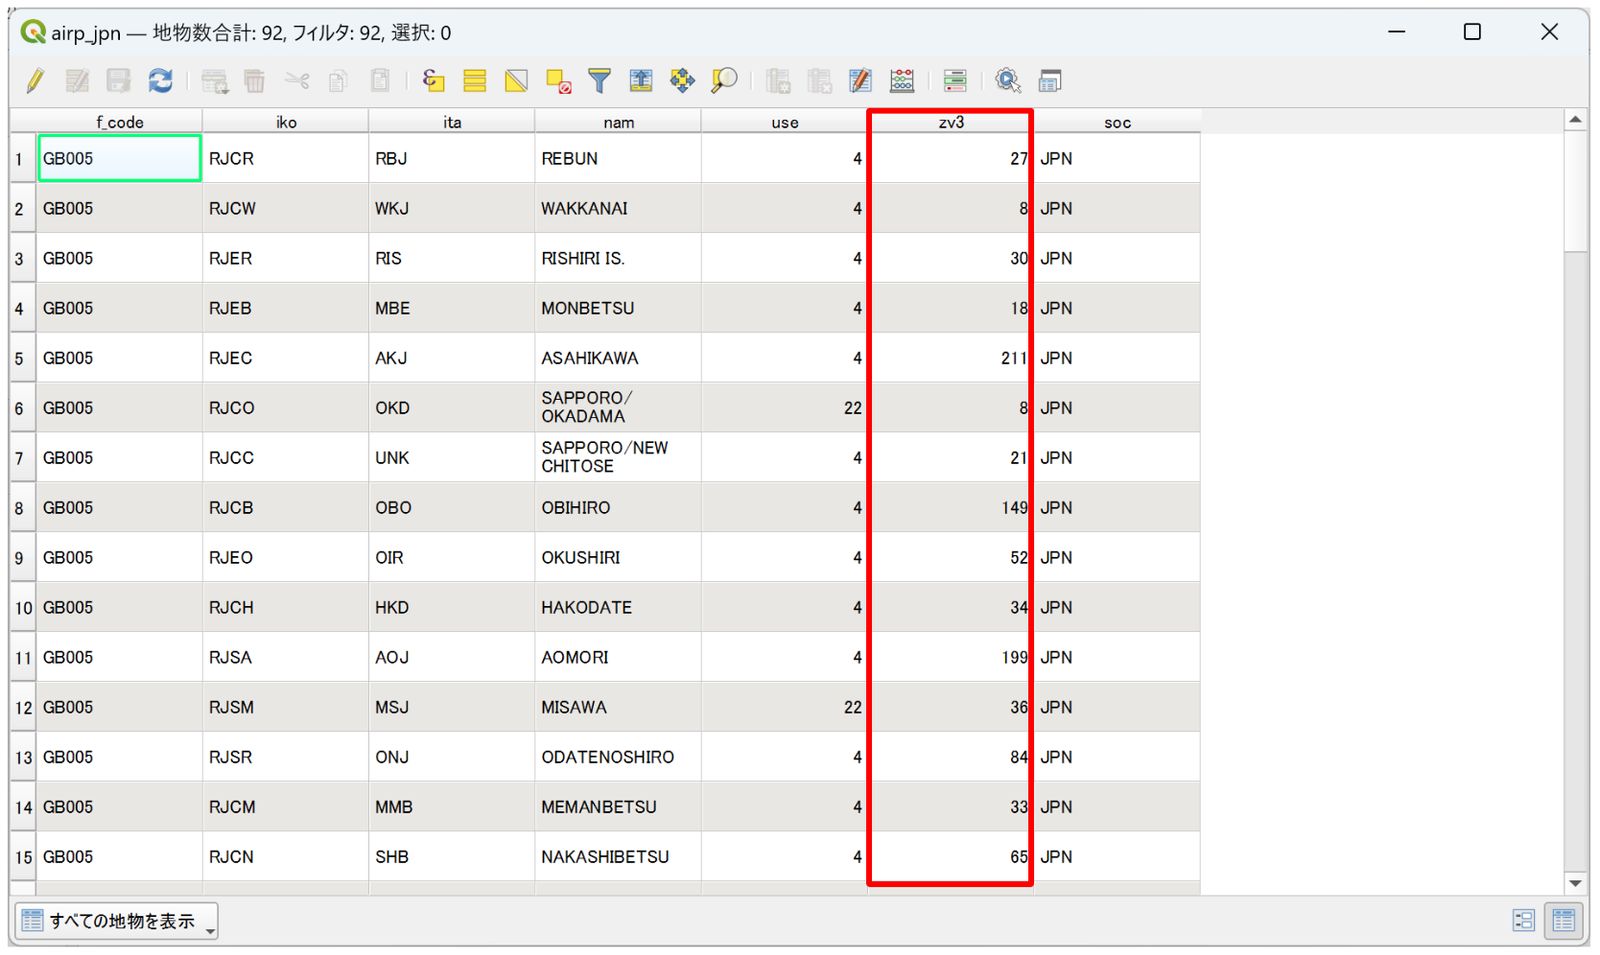The image size is (1600, 955).
Task: Open the filter/select by form funnel icon
Action: coord(599,81)
